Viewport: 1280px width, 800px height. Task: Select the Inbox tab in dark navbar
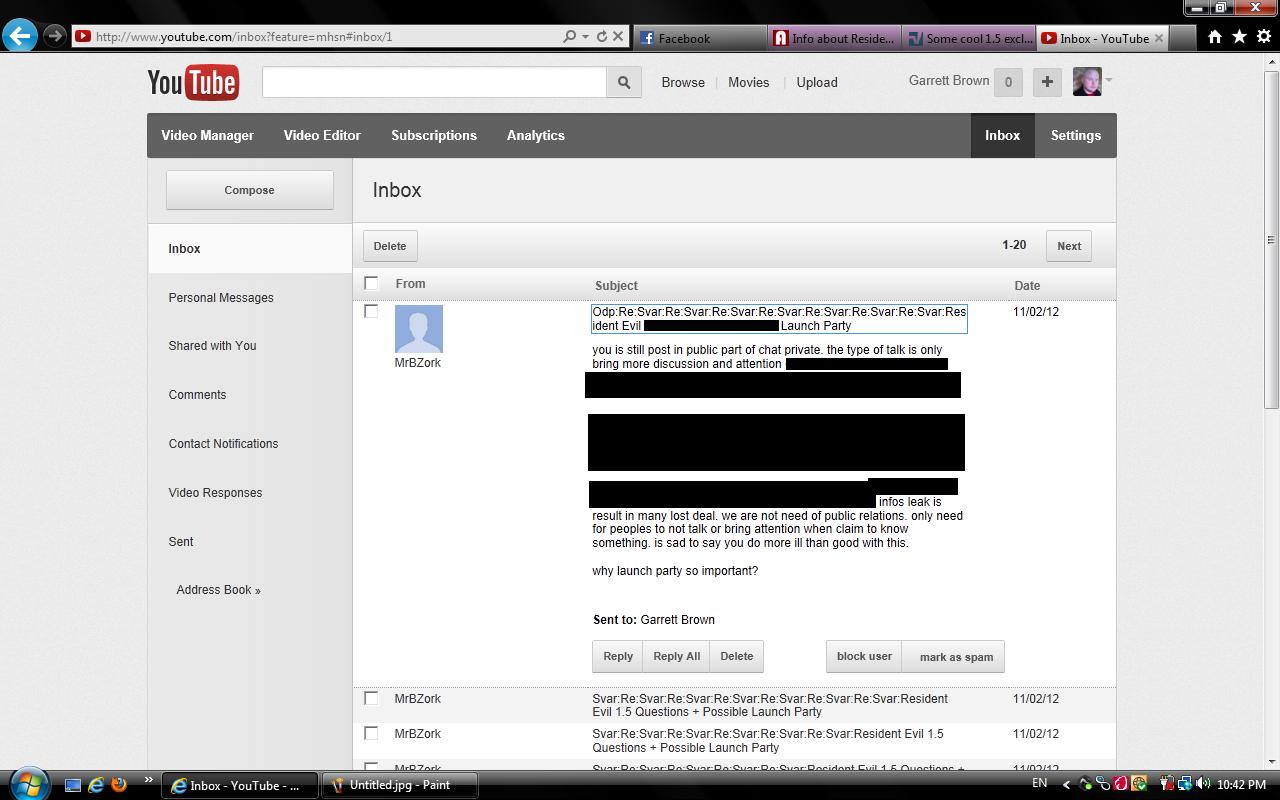point(1002,135)
